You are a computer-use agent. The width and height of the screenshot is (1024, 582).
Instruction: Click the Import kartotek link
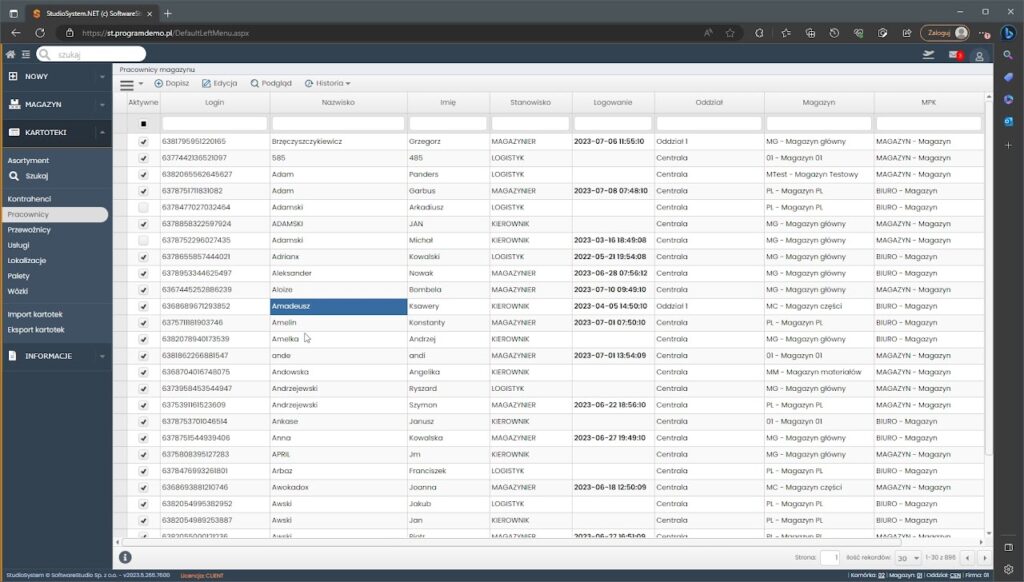click(x=36, y=314)
